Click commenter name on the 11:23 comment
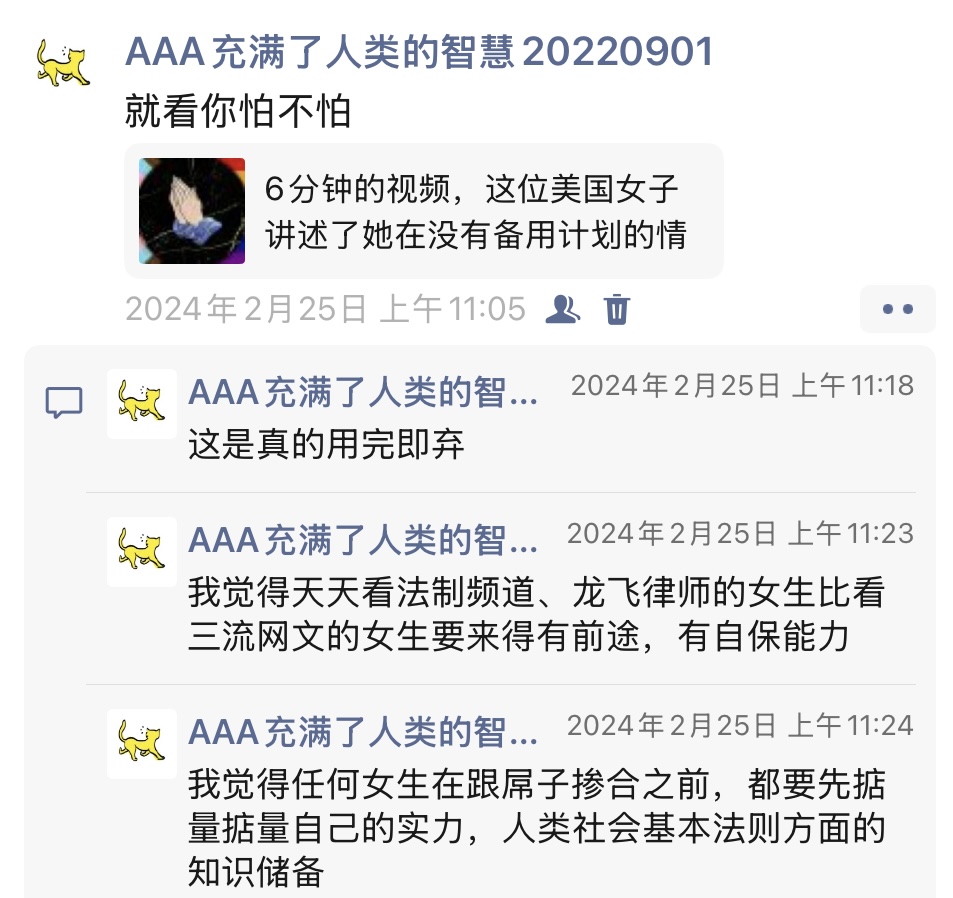The height and width of the screenshot is (898, 953). 363,540
